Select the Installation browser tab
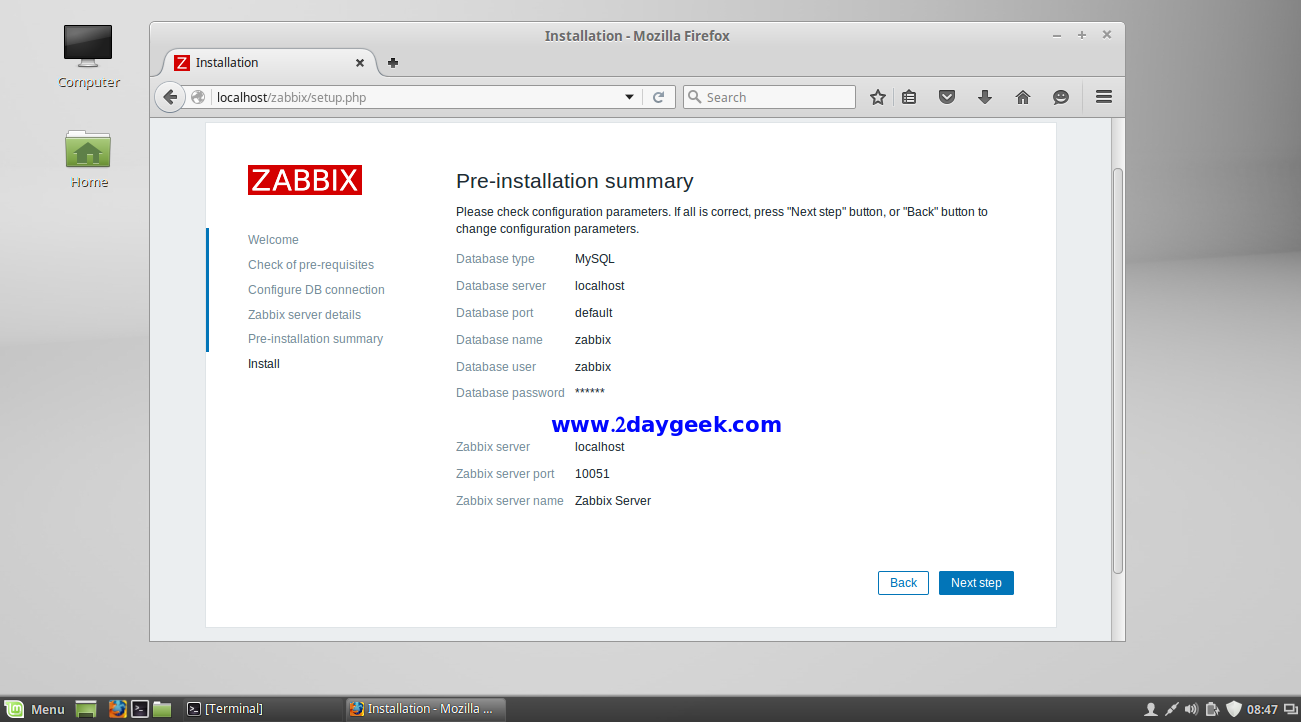 pyautogui.click(x=270, y=62)
